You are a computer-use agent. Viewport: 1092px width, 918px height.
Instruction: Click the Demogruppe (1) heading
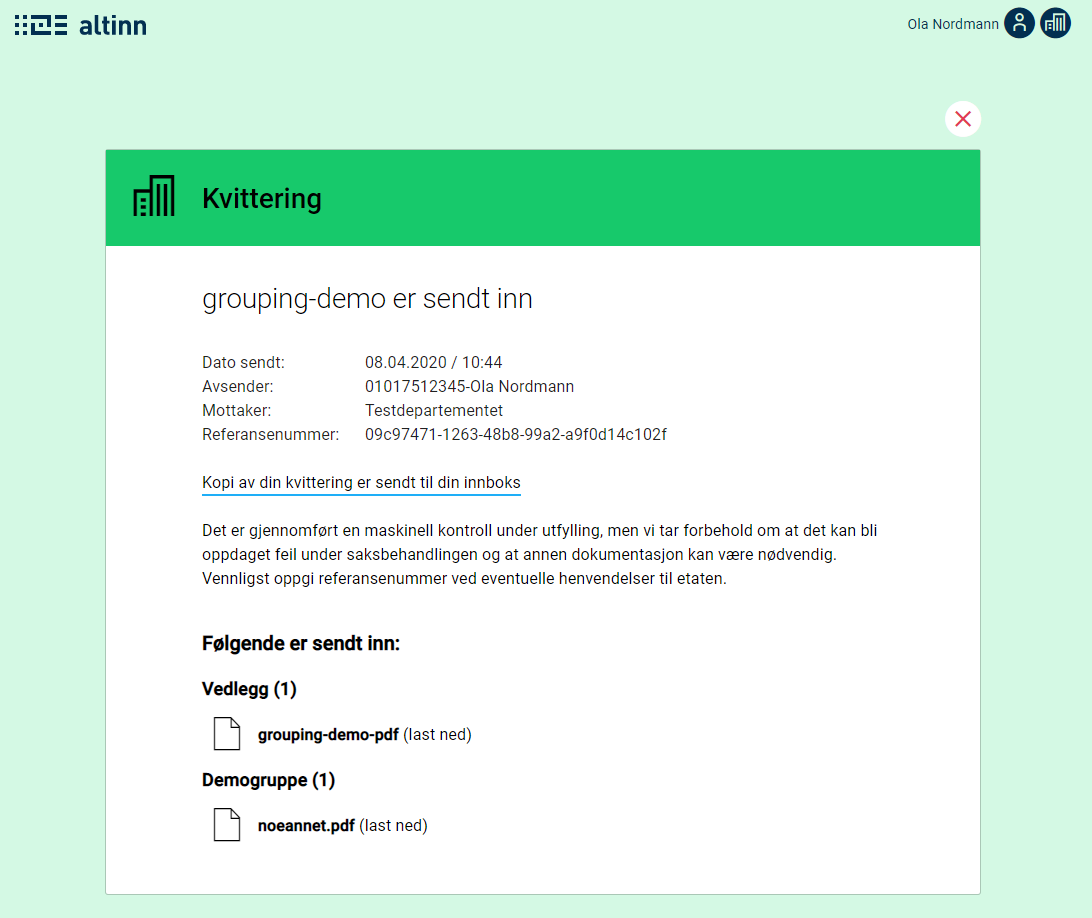pos(268,779)
